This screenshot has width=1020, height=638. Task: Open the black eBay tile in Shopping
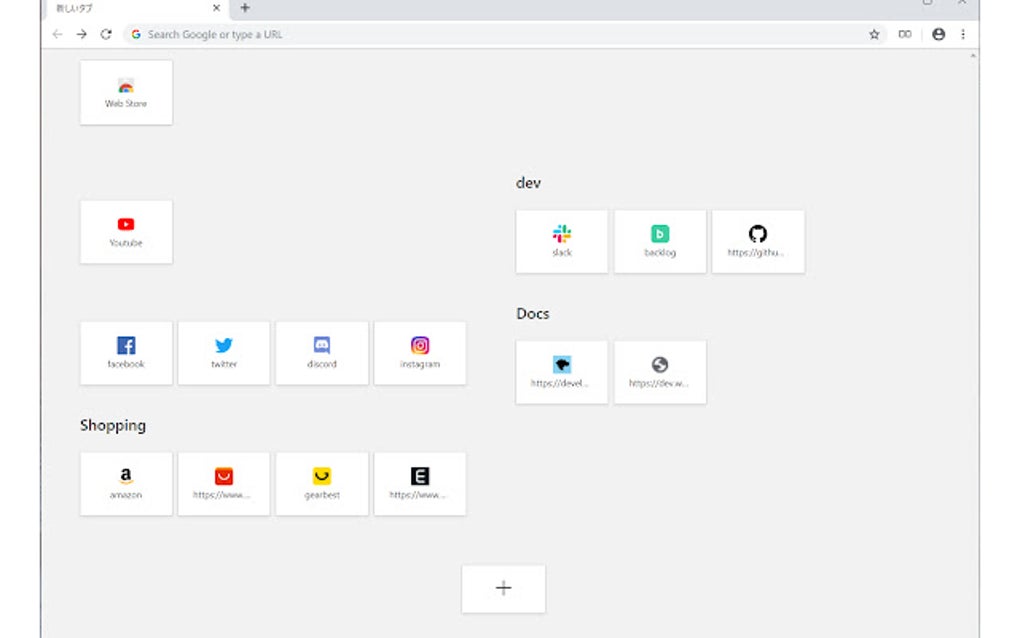[x=419, y=483]
